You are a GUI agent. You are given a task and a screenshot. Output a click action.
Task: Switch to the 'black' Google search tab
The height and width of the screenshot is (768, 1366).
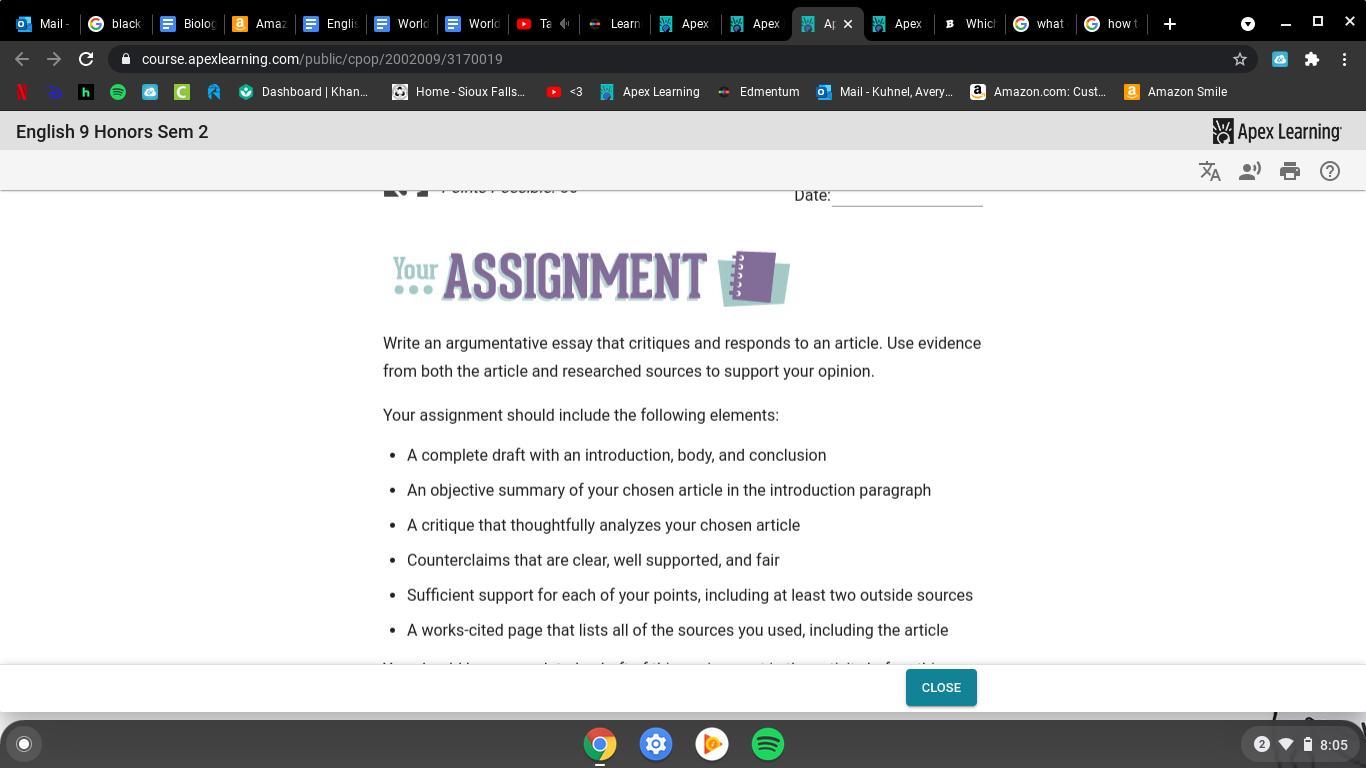[116, 24]
